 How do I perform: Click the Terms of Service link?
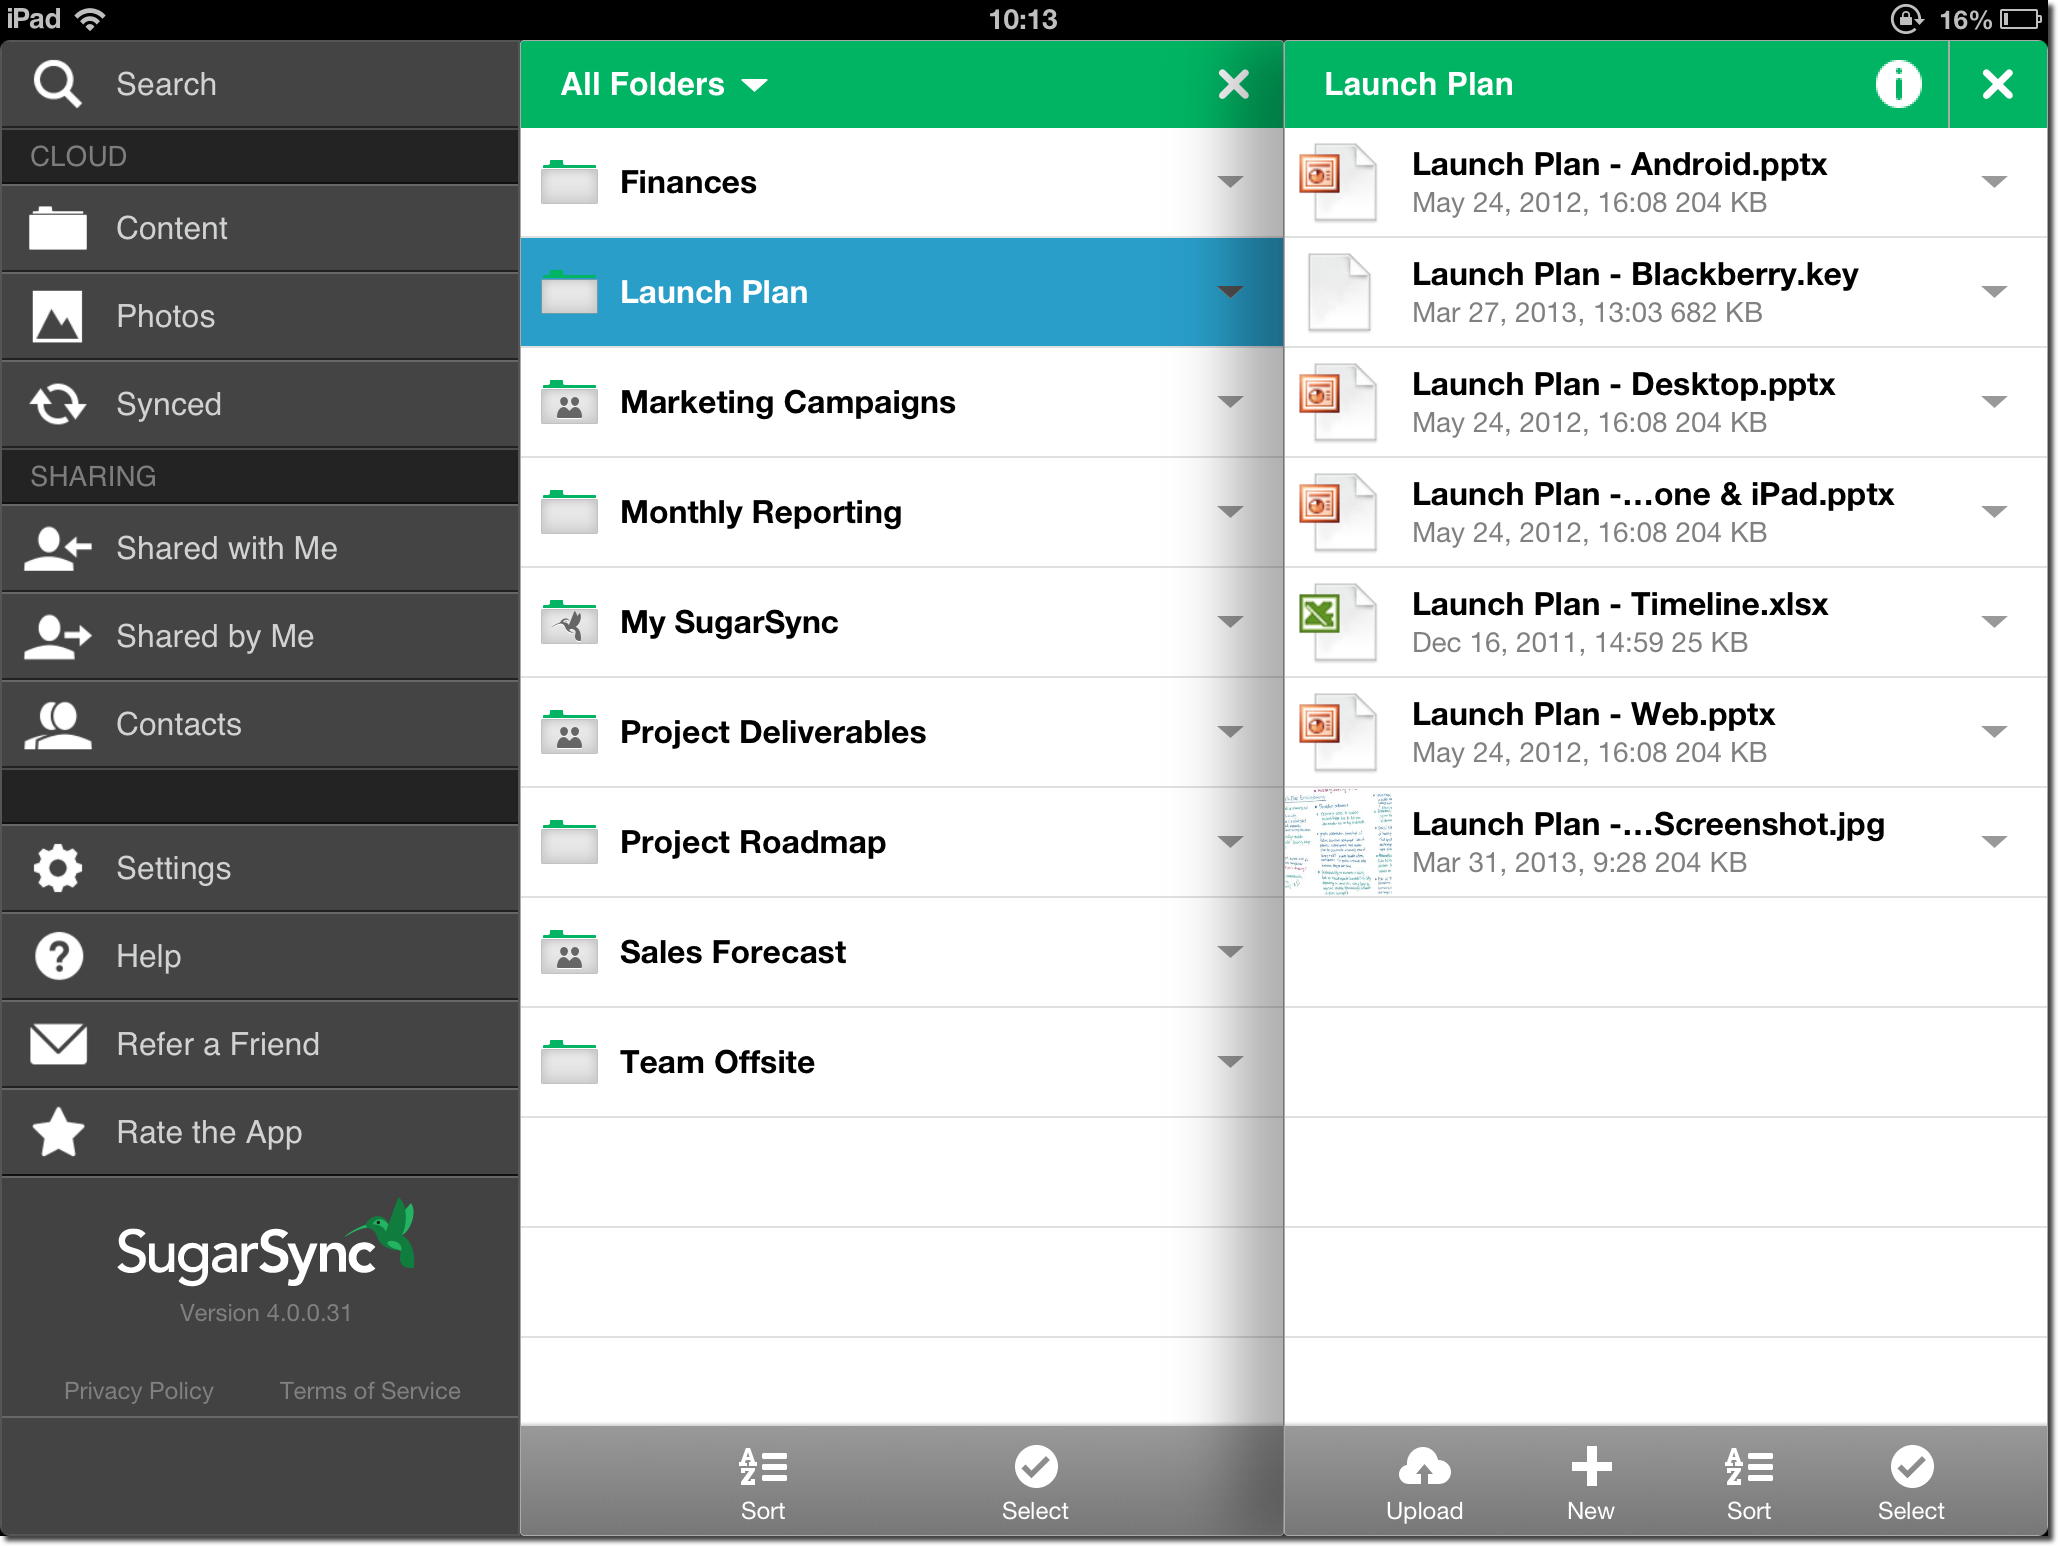369,1388
